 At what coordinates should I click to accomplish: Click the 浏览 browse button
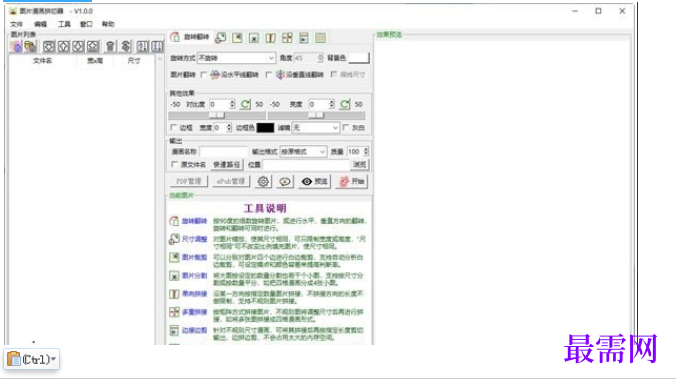point(360,164)
